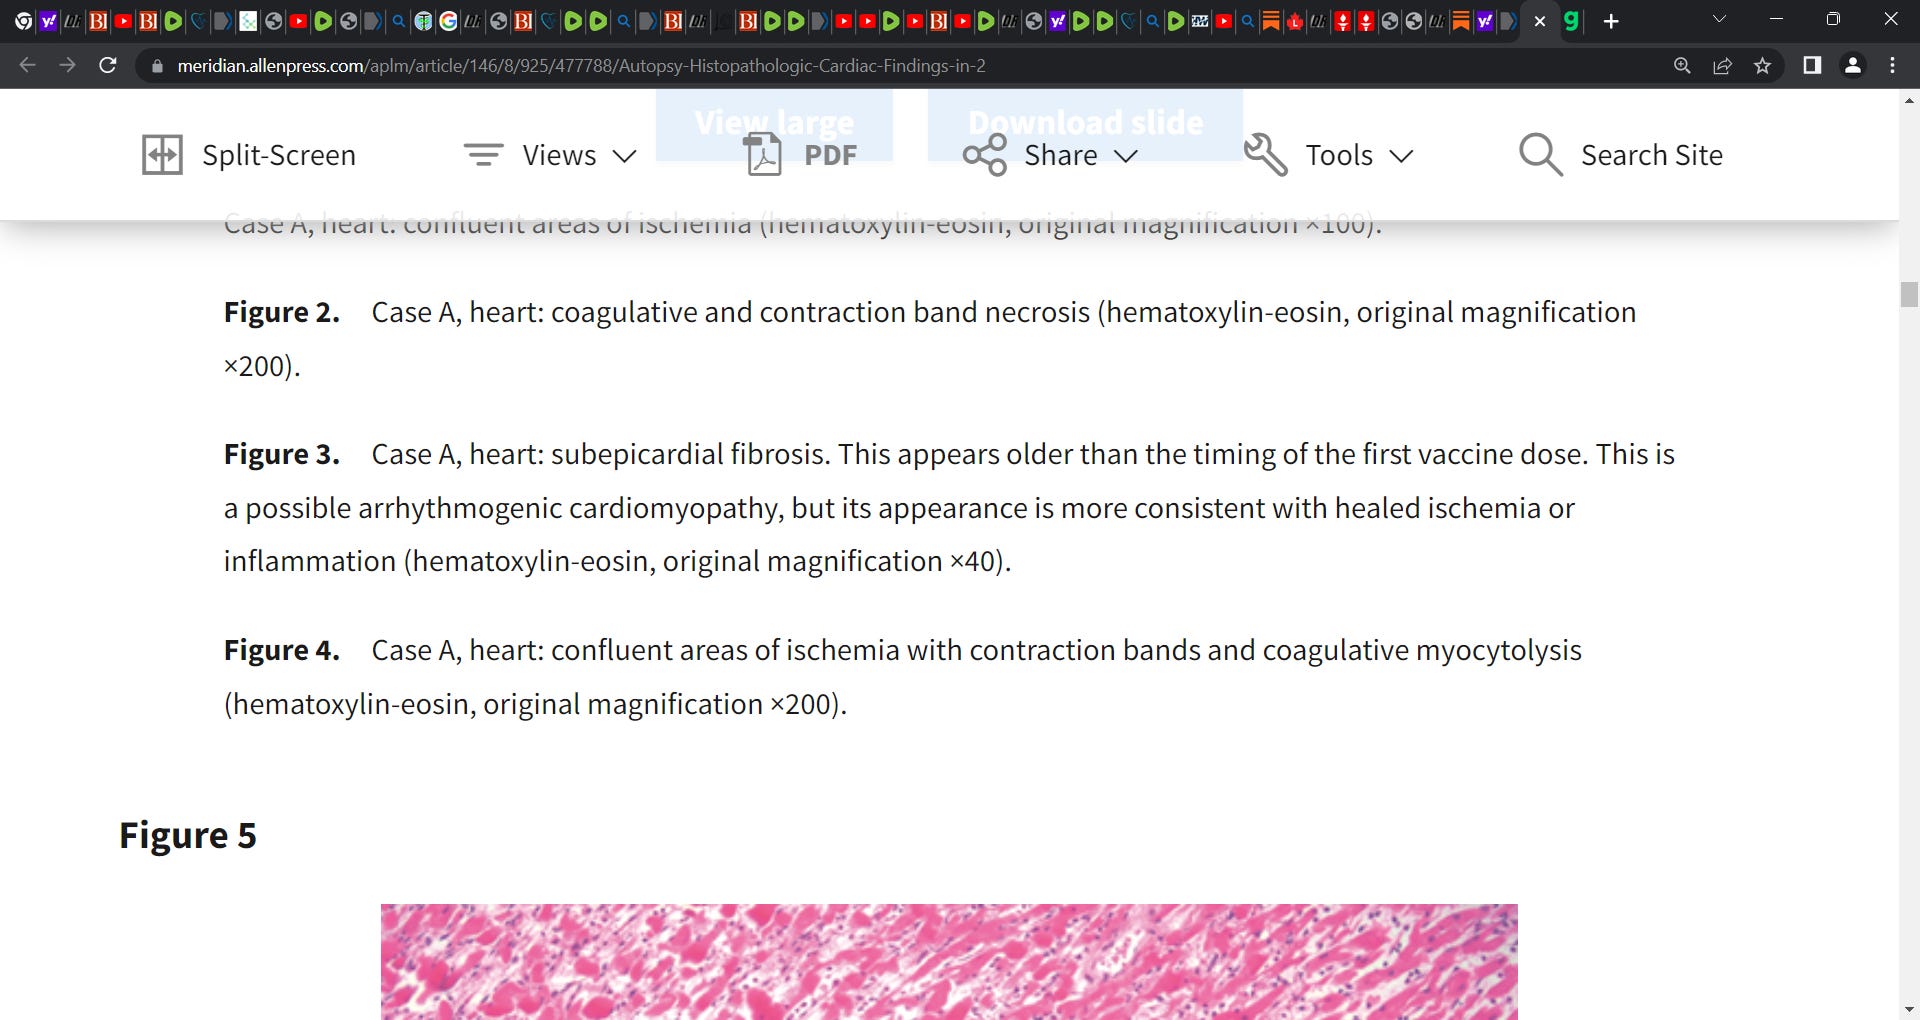Switch to the green 'g' tab

[x=1572, y=21]
